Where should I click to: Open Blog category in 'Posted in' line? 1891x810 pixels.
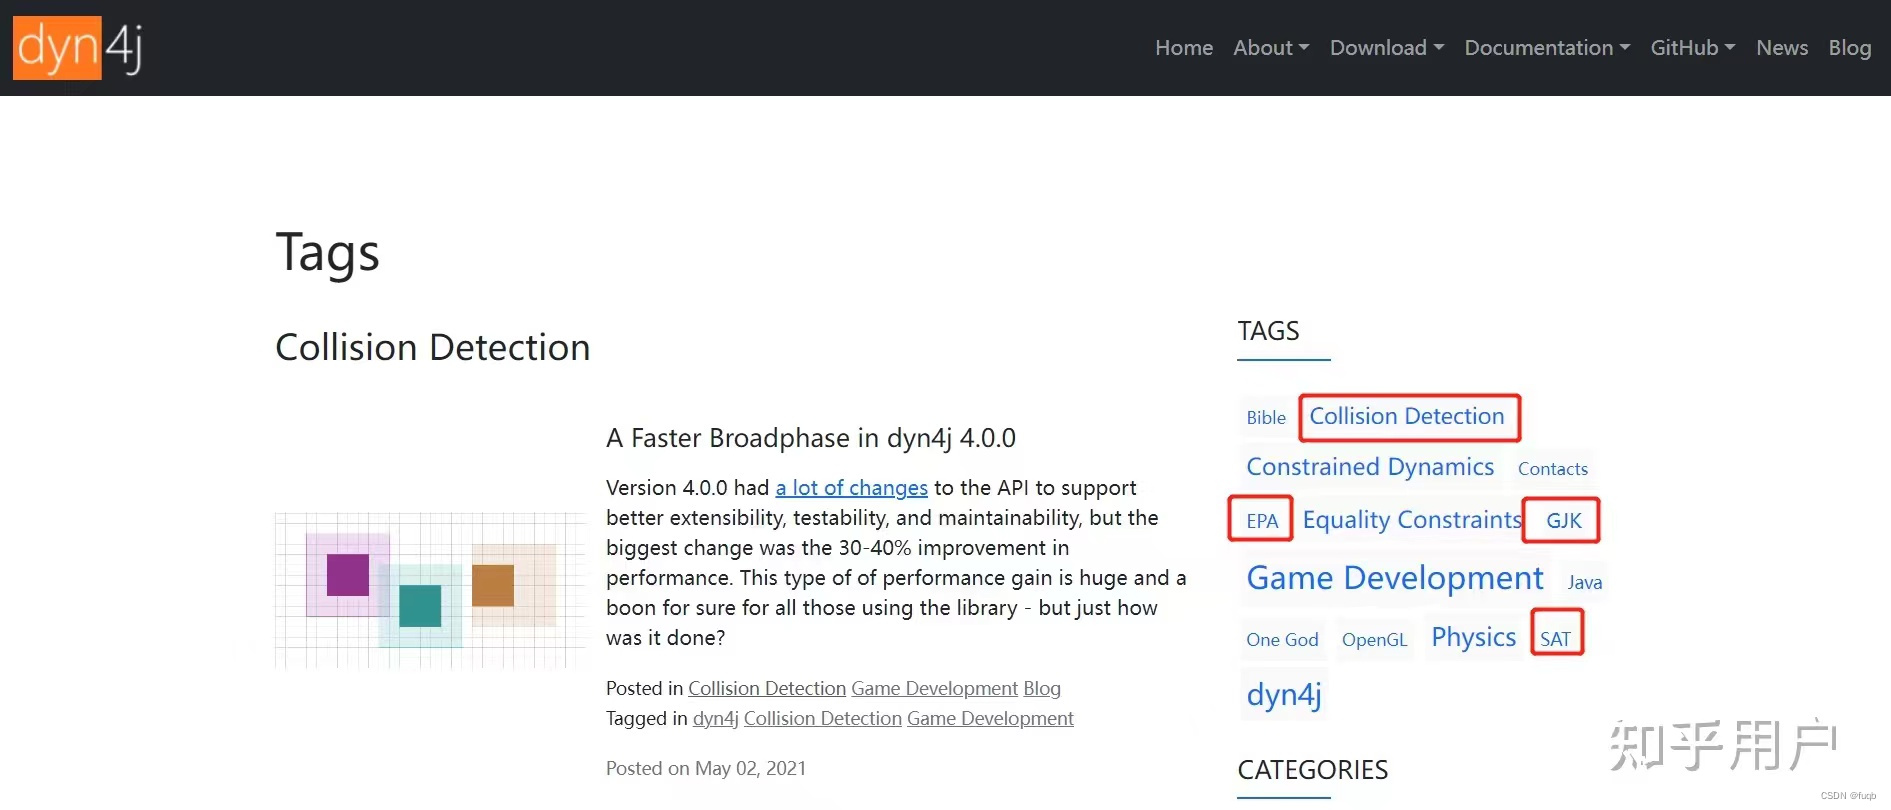pos(1042,688)
